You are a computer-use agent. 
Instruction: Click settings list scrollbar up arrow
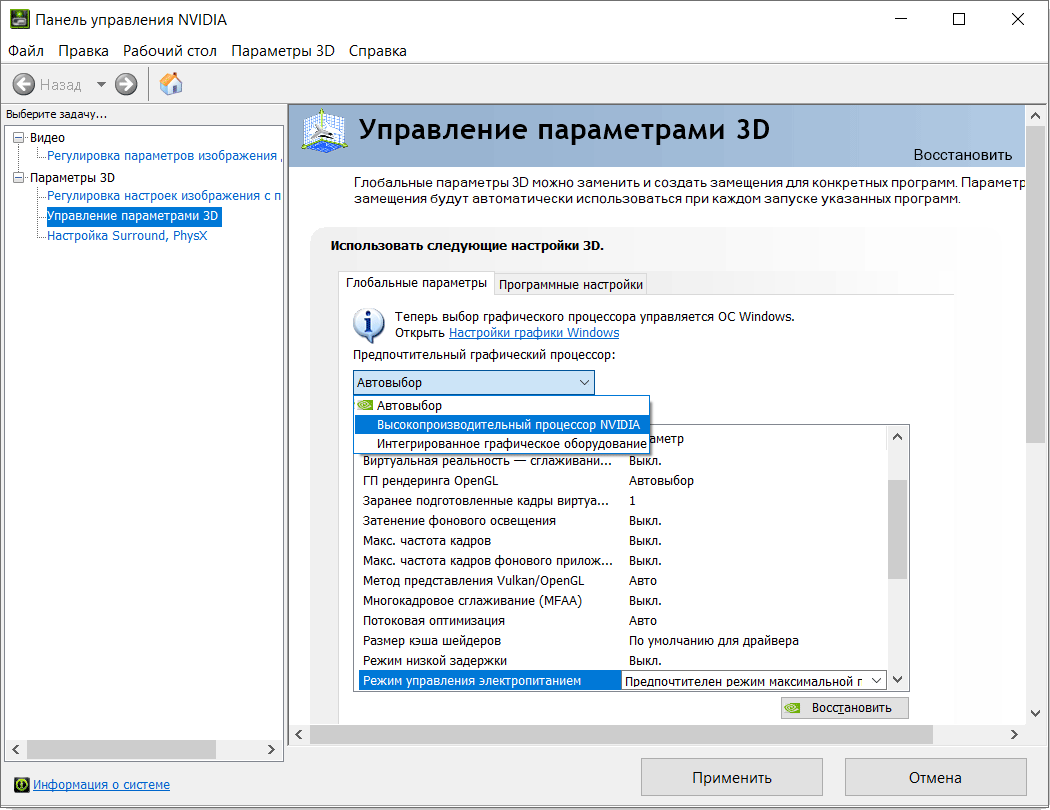(897, 437)
